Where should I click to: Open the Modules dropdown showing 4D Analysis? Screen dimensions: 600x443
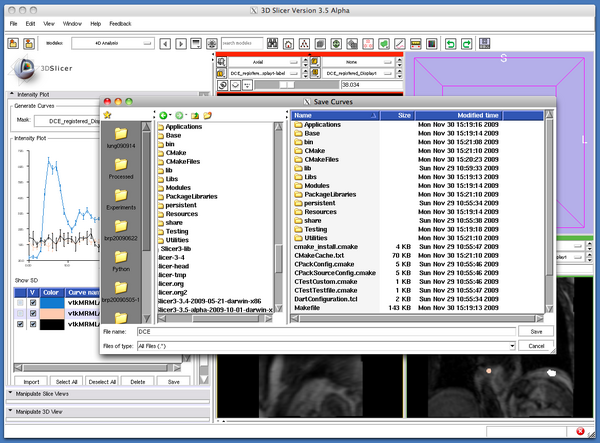point(111,44)
